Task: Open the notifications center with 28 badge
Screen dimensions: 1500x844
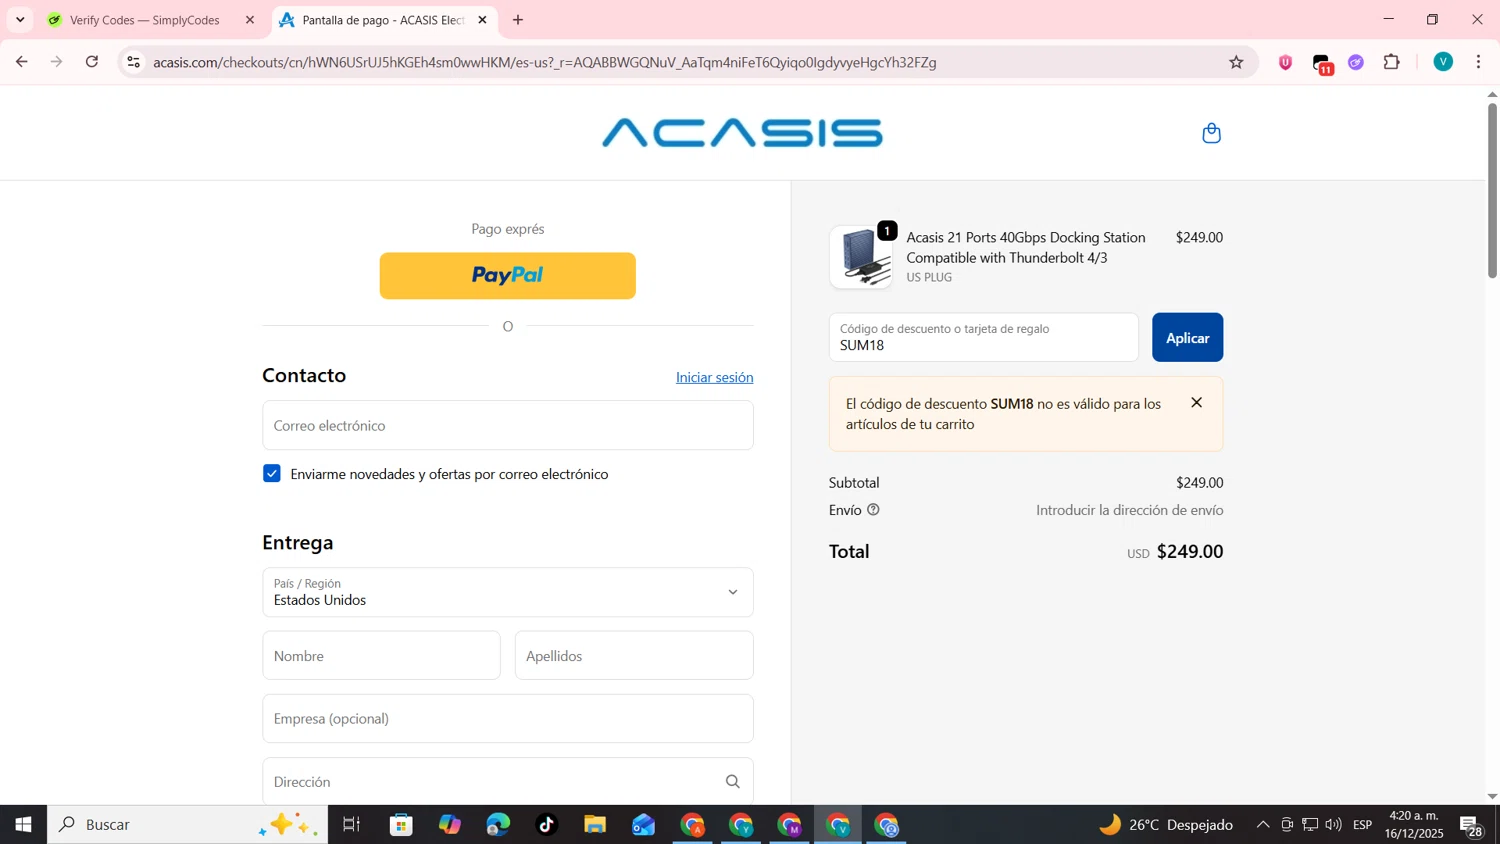Action: coord(1472,826)
